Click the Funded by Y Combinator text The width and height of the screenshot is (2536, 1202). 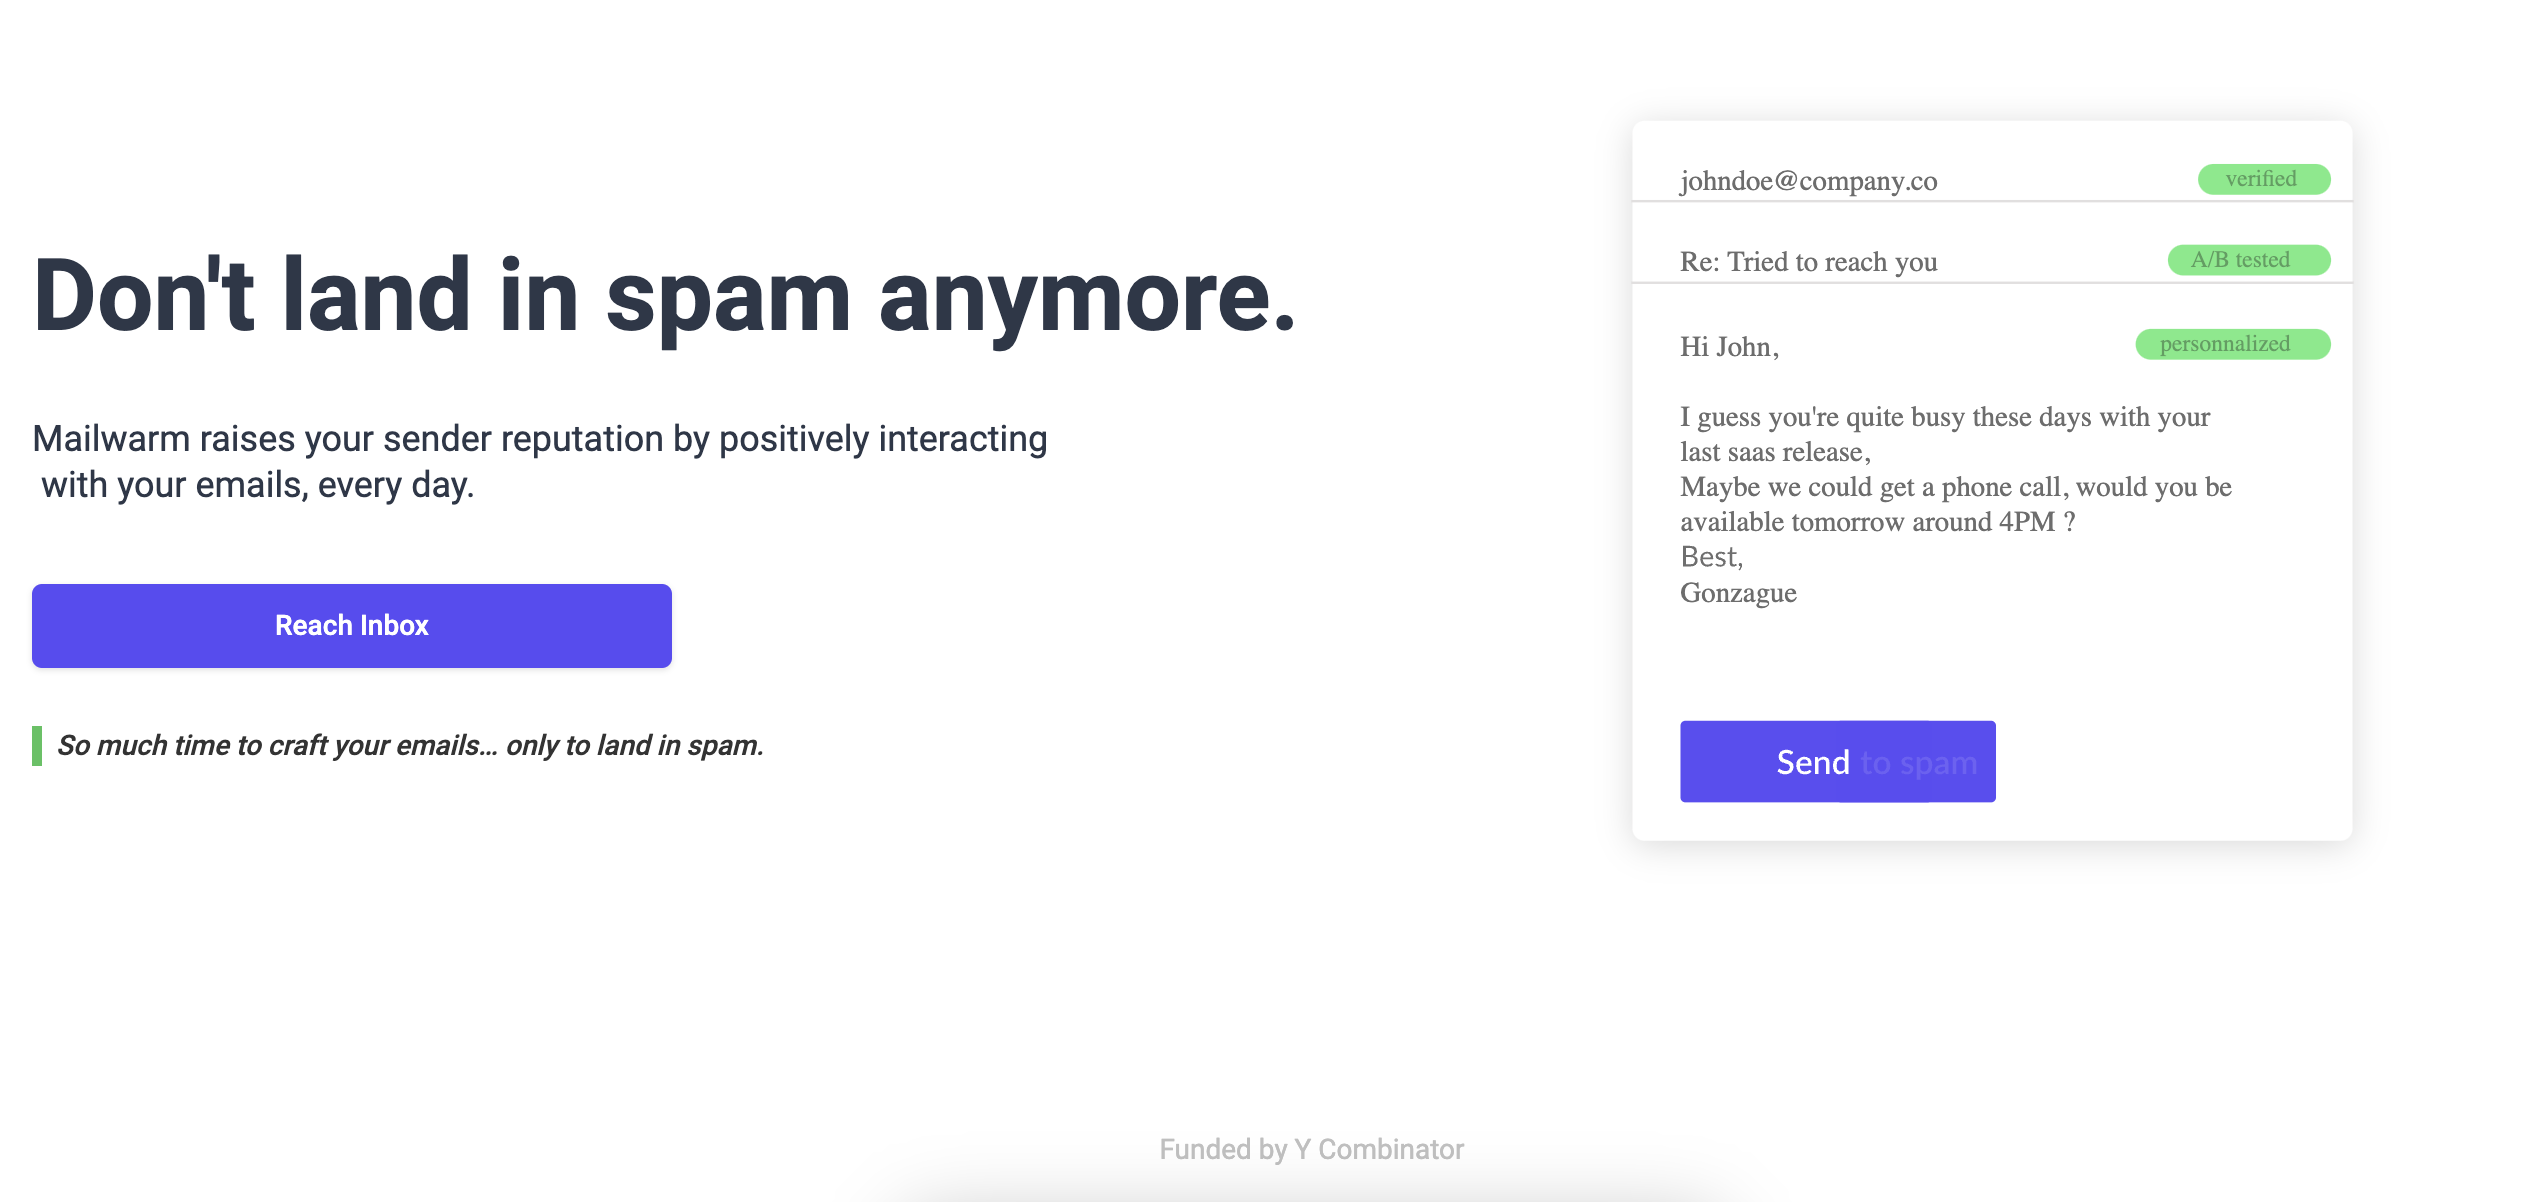1311,1149
